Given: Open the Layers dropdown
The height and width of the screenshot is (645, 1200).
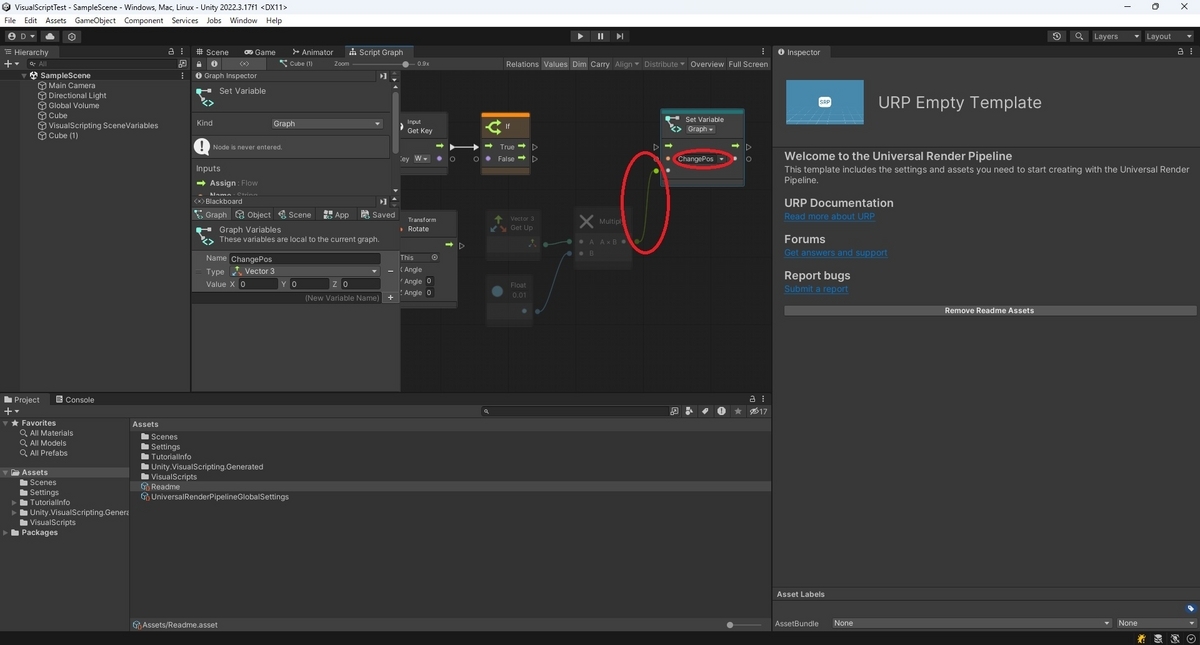Looking at the screenshot, I should (1115, 36).
